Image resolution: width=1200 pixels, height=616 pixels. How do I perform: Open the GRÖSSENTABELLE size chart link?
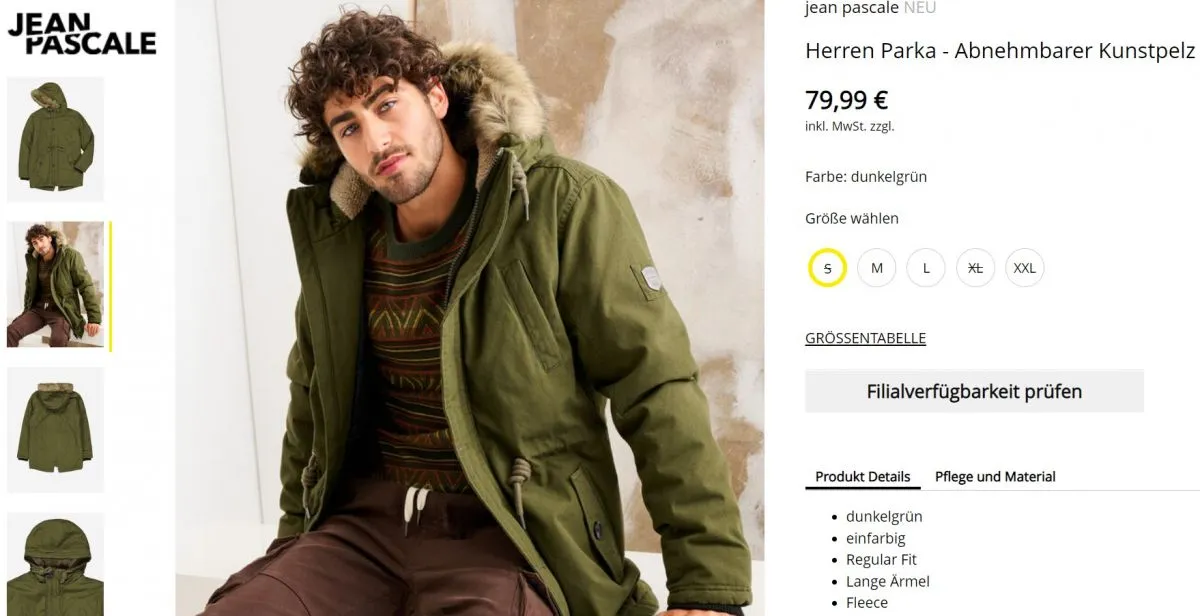pyautogui.click(x=865, y=338)
